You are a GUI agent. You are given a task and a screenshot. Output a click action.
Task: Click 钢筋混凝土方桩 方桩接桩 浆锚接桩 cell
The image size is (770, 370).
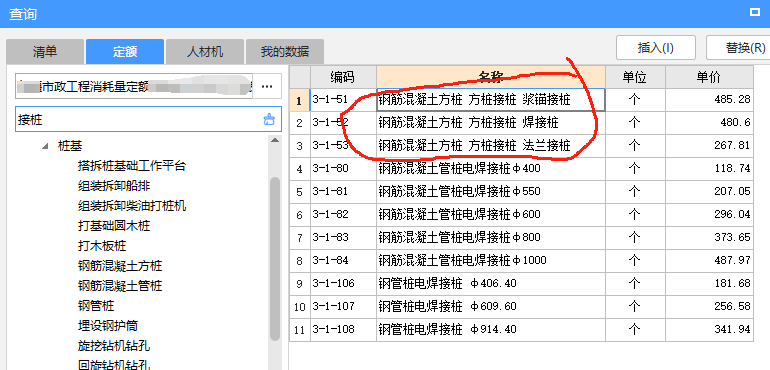click(x=491, y=100)
